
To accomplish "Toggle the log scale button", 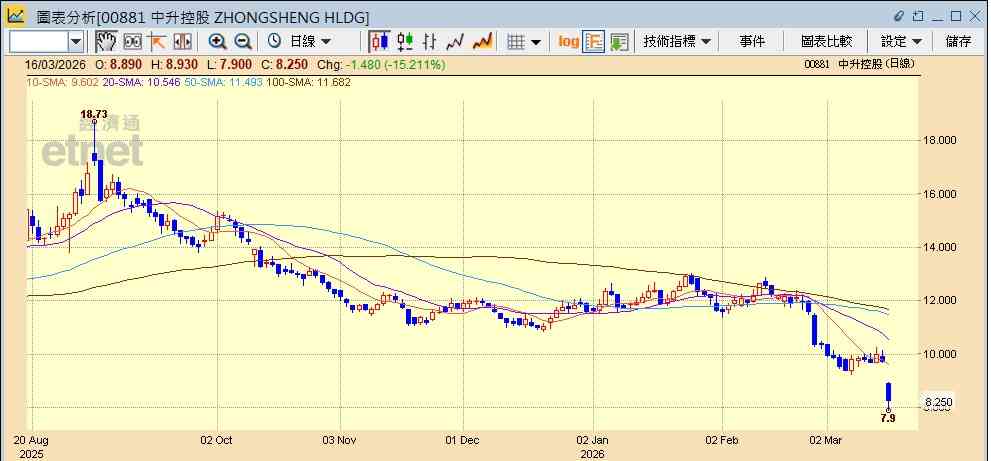I will point(568,42).
